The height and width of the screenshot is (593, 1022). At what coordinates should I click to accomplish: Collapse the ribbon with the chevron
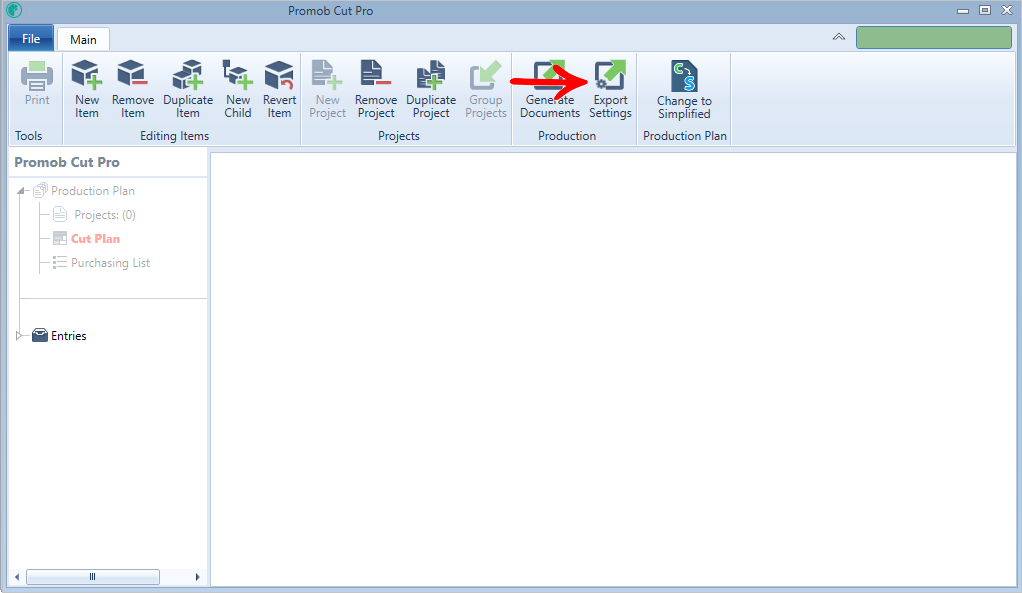coord(839,37)
